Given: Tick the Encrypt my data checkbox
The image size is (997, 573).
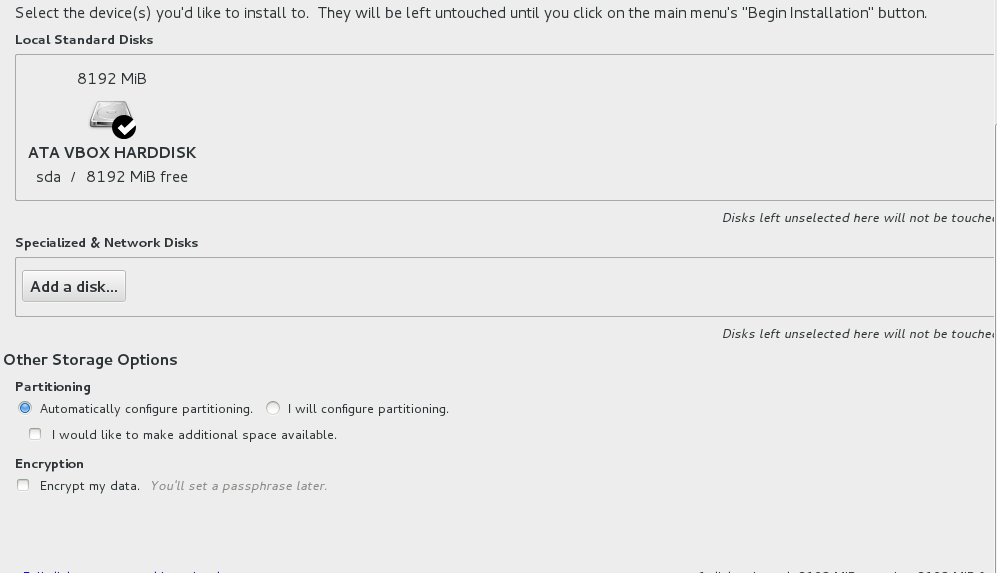Looking at the screenshot, I should tap(23, 485).
